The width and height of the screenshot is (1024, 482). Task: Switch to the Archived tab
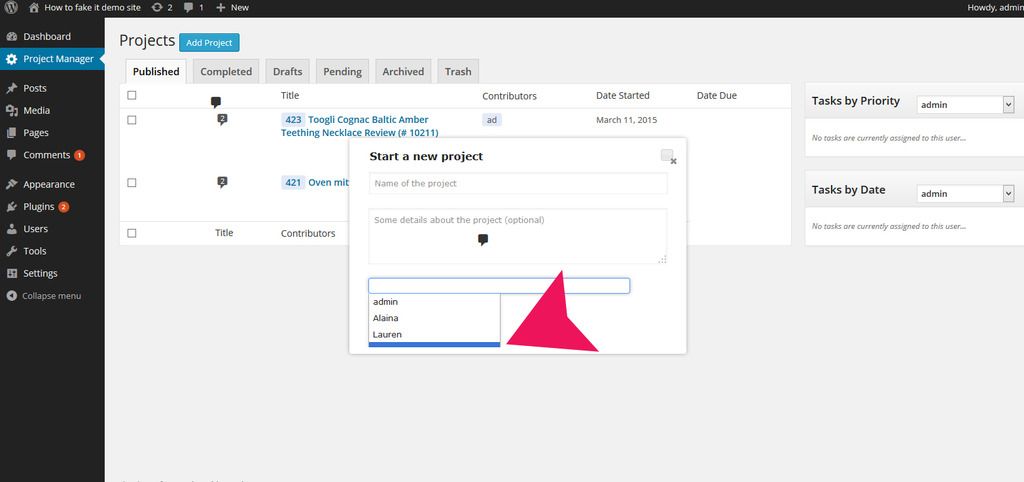click(403, 72)
